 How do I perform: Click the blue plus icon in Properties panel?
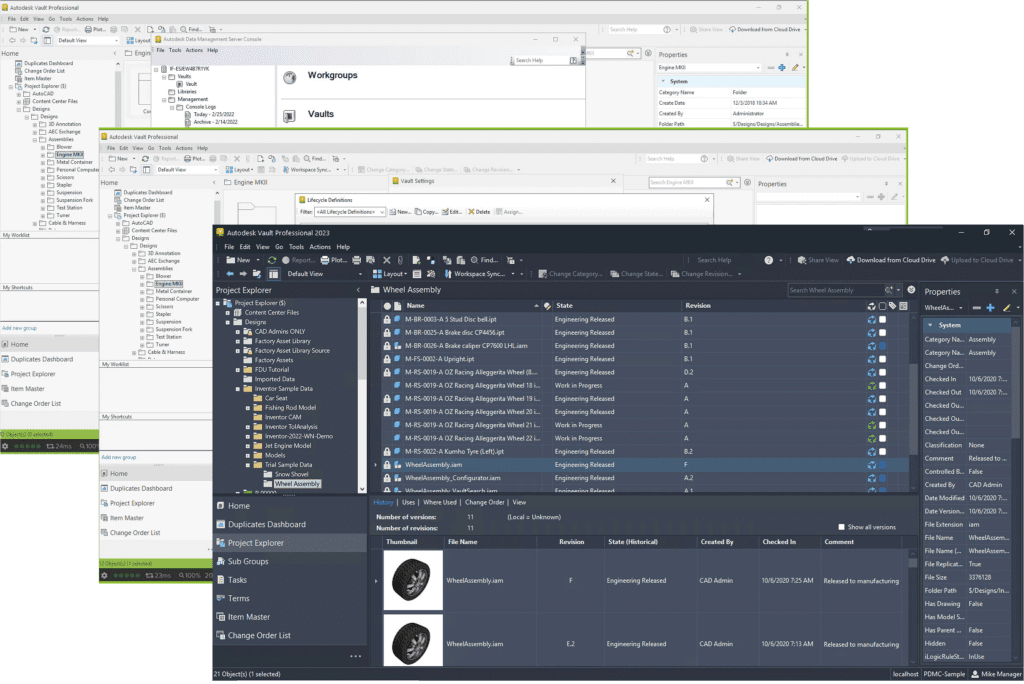point(990,308)
